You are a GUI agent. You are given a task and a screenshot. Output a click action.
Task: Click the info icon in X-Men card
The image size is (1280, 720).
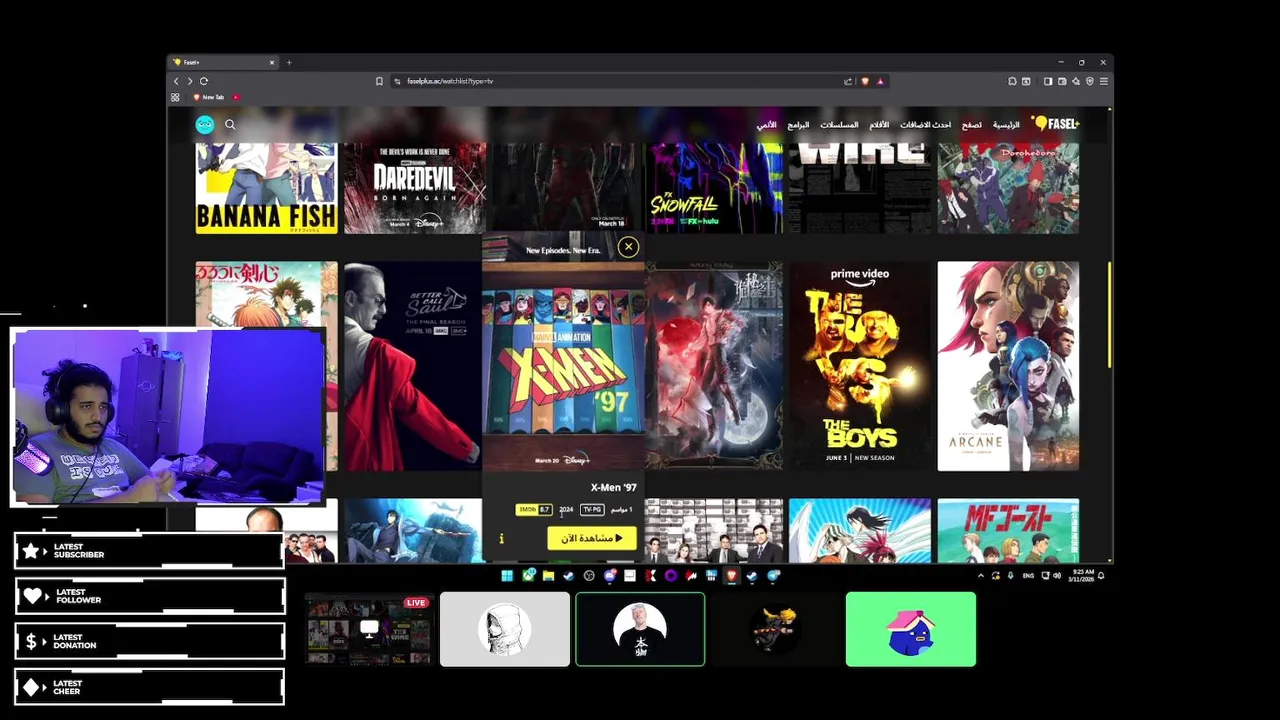click(x=501, y=539)
